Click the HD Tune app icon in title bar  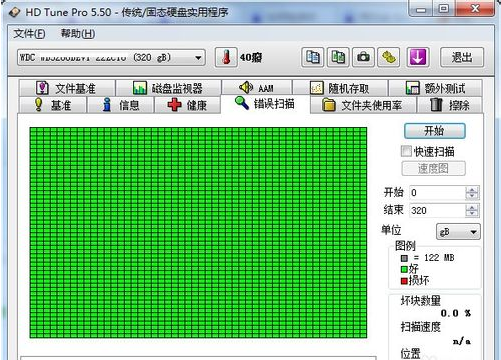15,12
